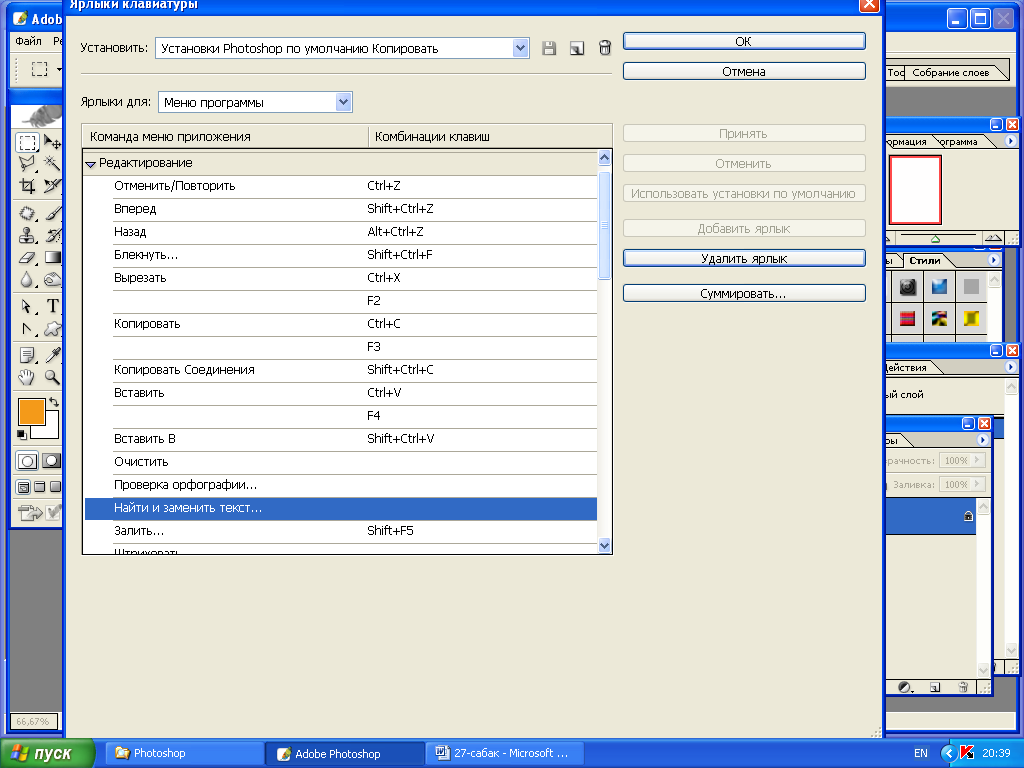Click the Отмена button
Image resolution: width=1024 pixels, height=768 pixels.
click(744, 71)
